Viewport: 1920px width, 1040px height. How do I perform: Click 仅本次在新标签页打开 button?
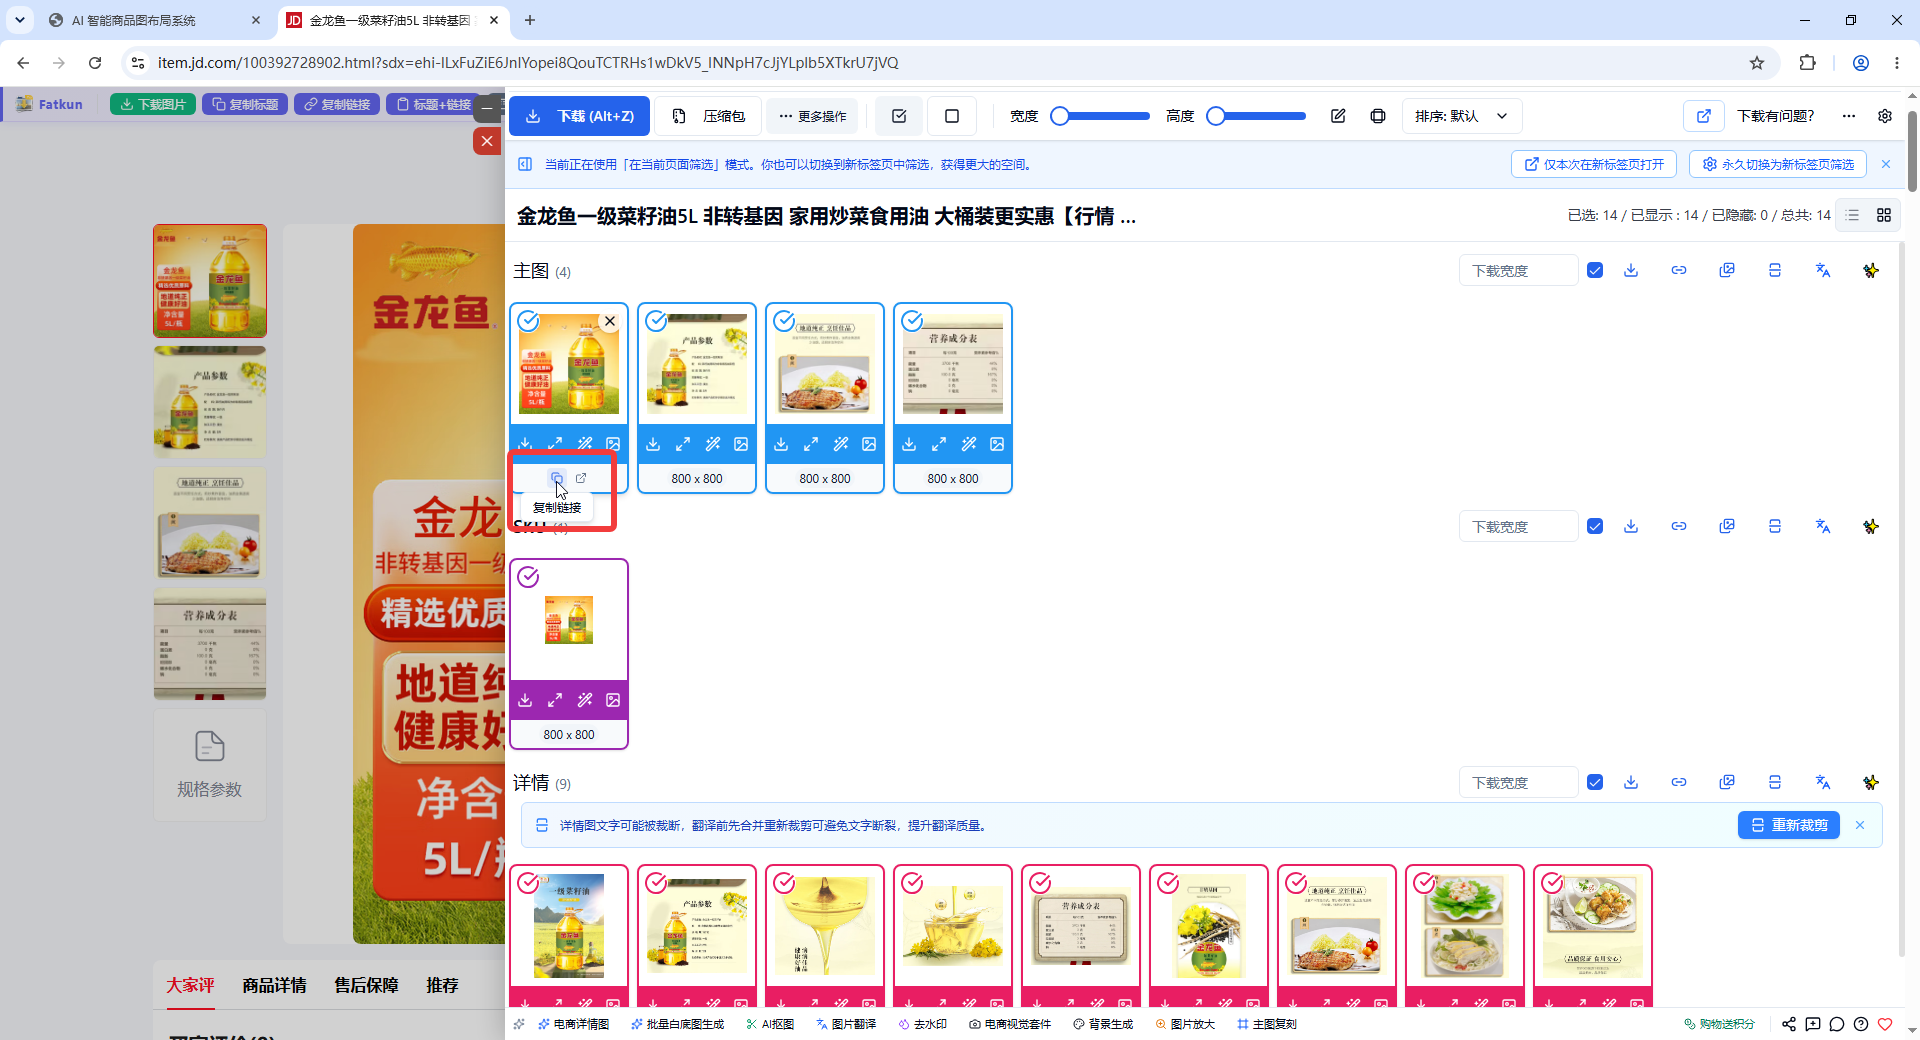(x=1594, y=164)
